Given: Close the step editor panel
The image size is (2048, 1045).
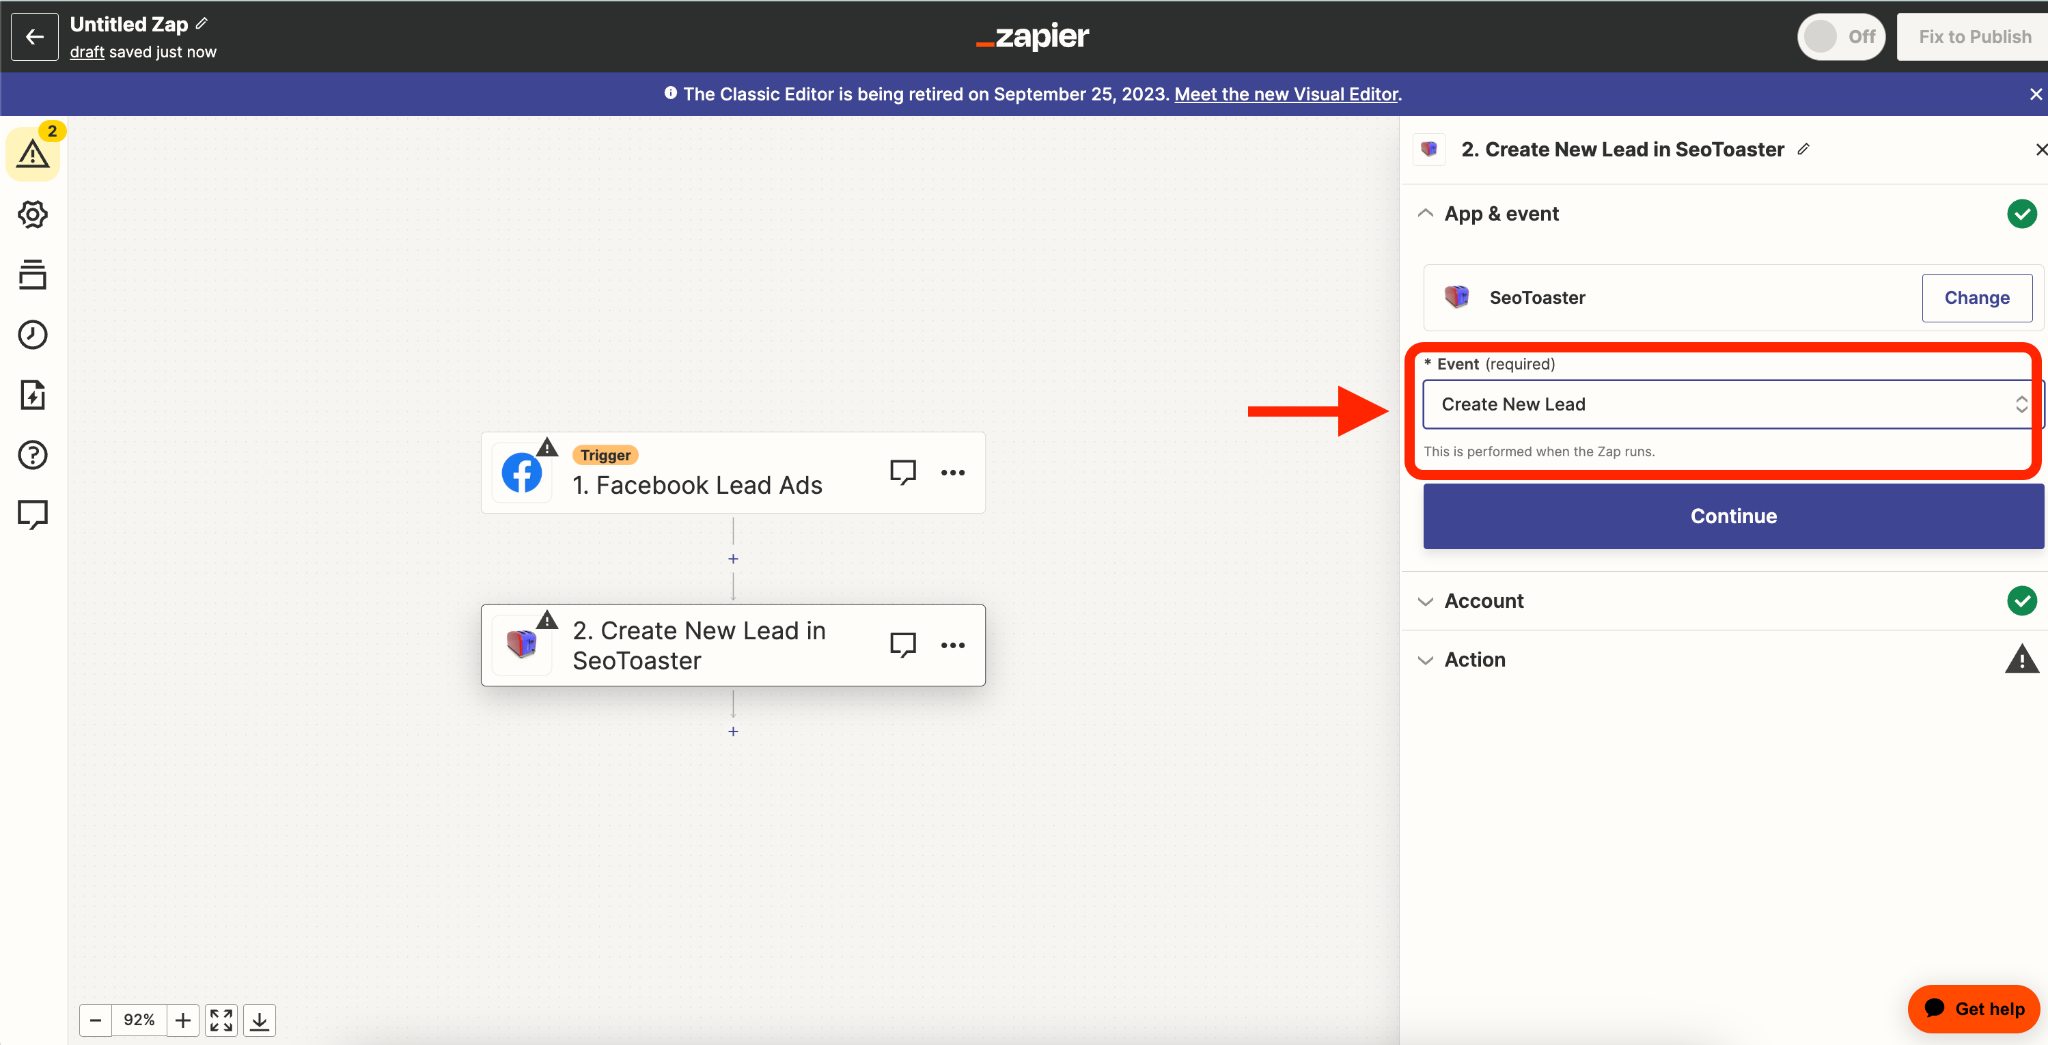Looking at the screenshot, I should (x=2041, y=149).
